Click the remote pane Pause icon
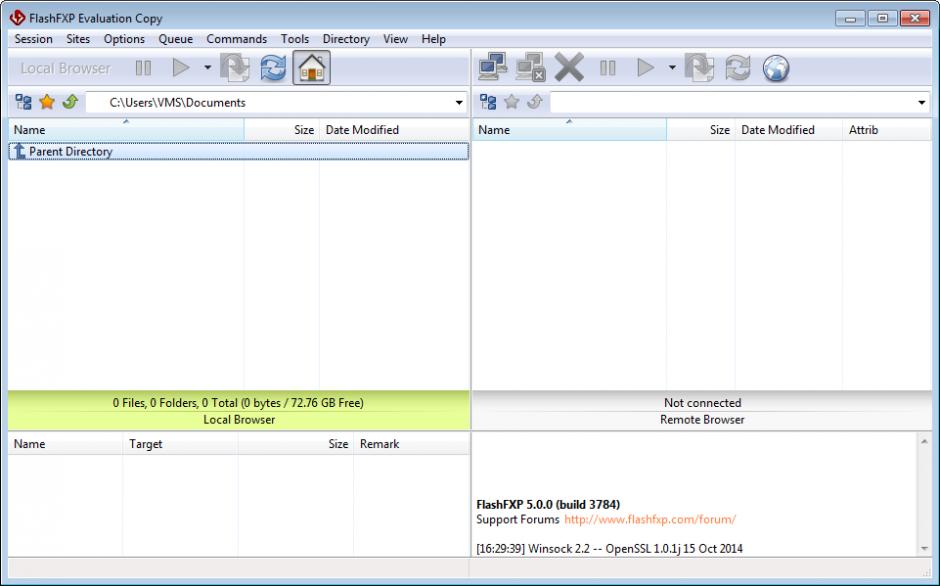Image resolution: width=940 pixels, height=586 pixels. pyautogui.click(x=607, y=68)
